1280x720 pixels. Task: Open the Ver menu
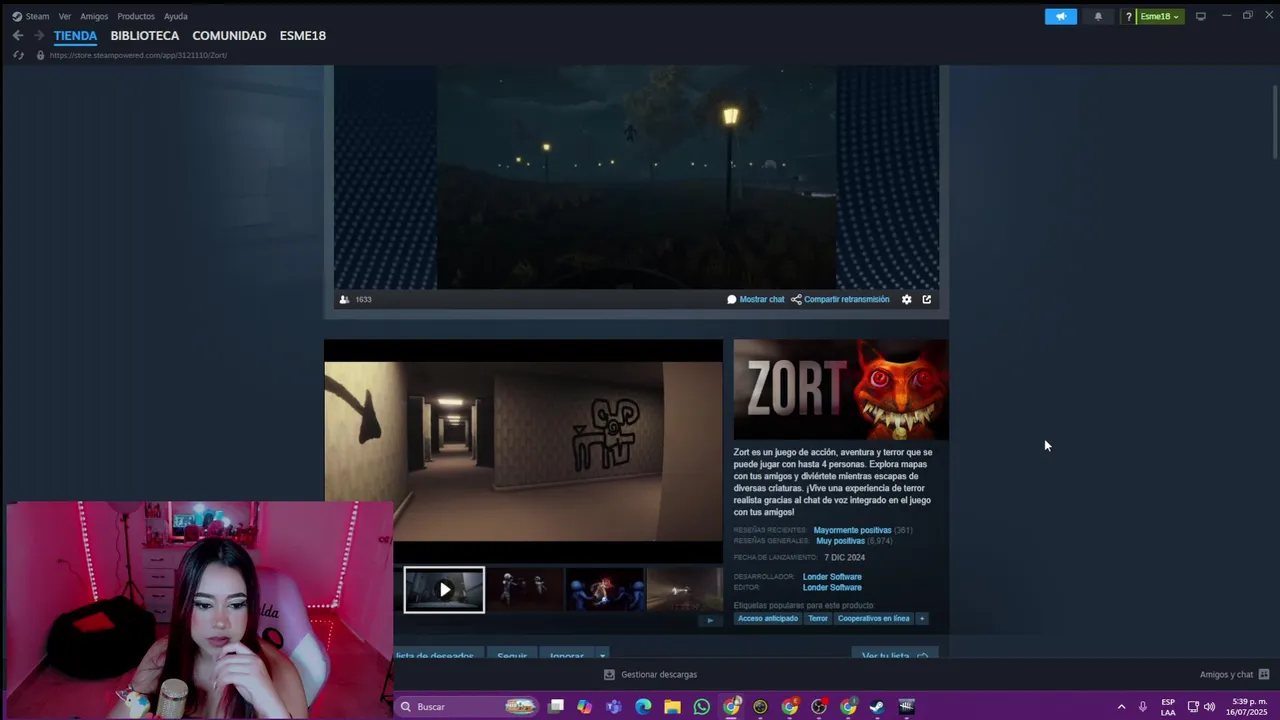[x=65, y=16]
